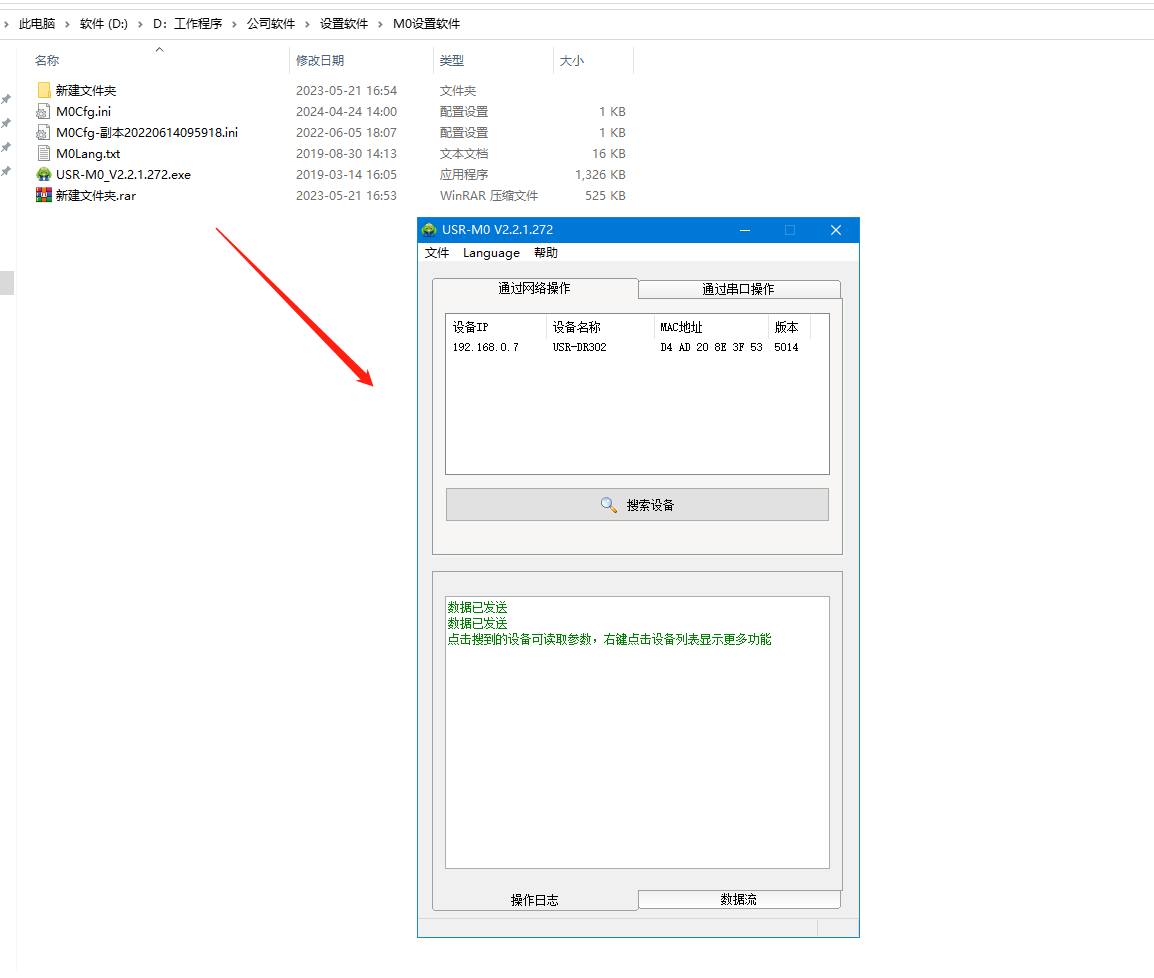Open the 文件 menu

(x=436, y=252)
